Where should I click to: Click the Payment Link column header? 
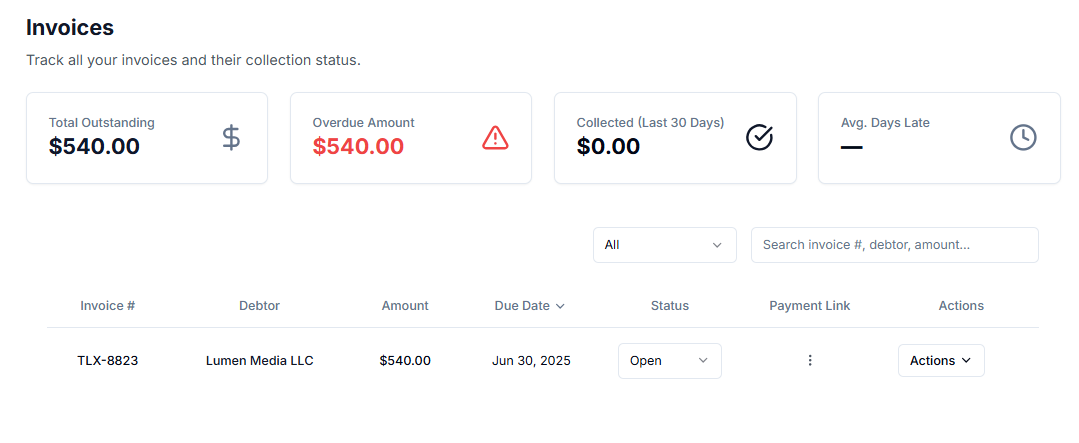pyautogui.click(x=809, y=306)
